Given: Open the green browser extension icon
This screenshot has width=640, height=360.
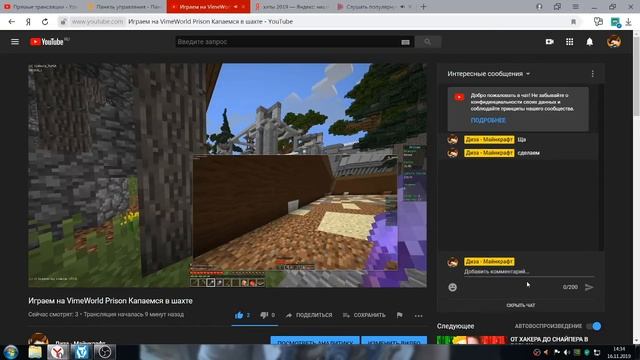Looking at the screenshot, I should pos(615,22).
